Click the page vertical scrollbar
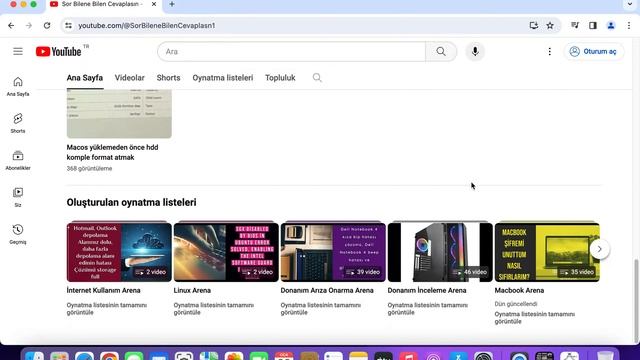 637,300
